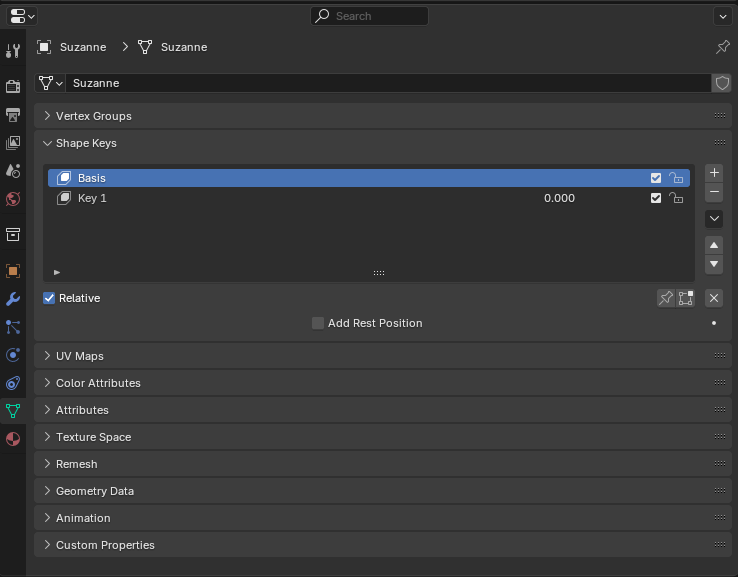Remove the shape key with minus
Image resolution: width=738 pixels, height=577 pixels.
(x=714, y=192)
